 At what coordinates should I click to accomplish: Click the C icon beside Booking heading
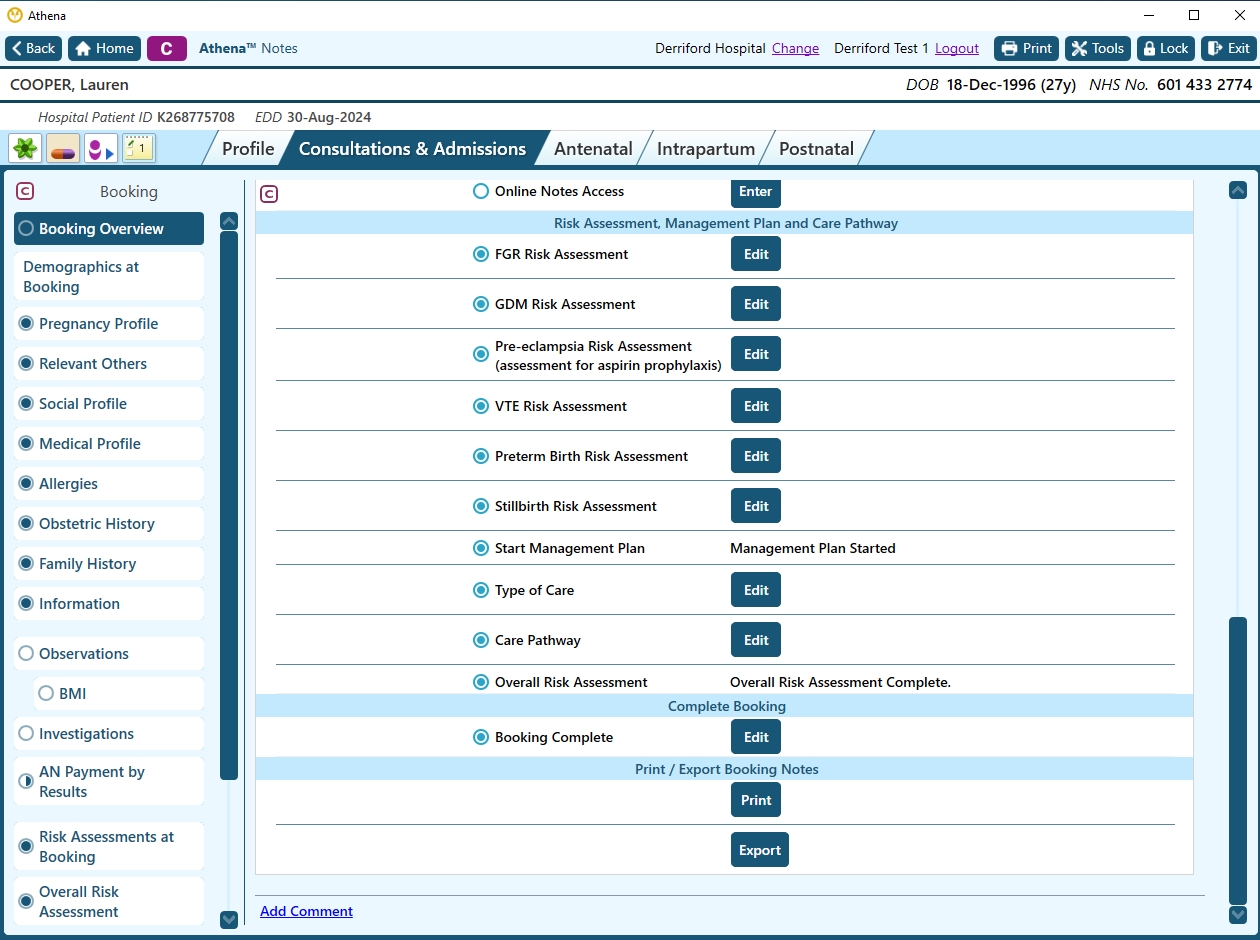pyautogui.click(x=26, y=191)
